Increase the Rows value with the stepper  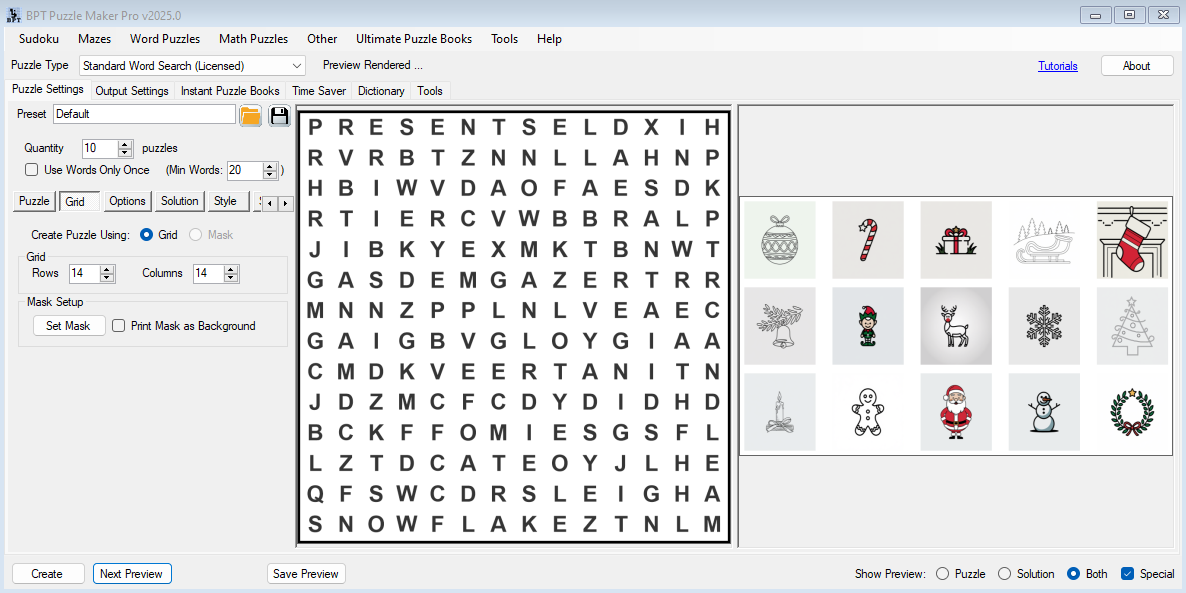pos(105,267)
